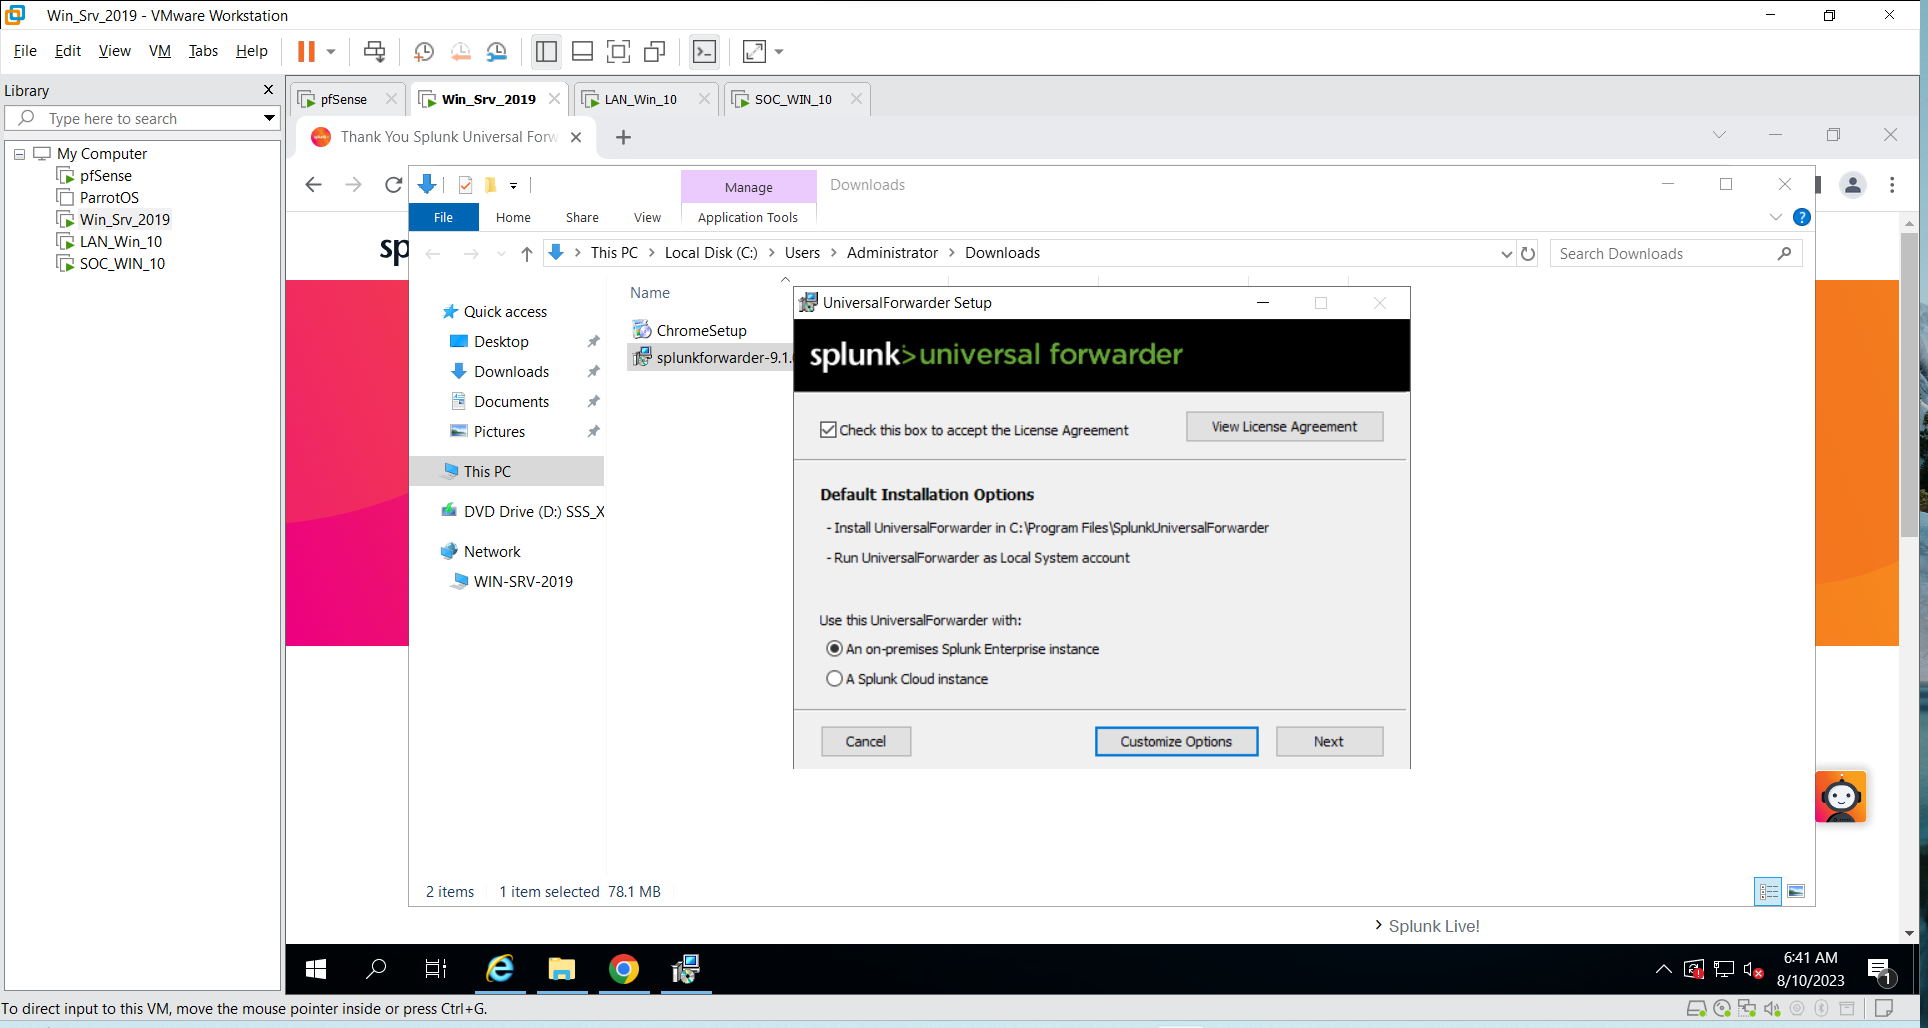Focus the library search box

coord(143,118)
